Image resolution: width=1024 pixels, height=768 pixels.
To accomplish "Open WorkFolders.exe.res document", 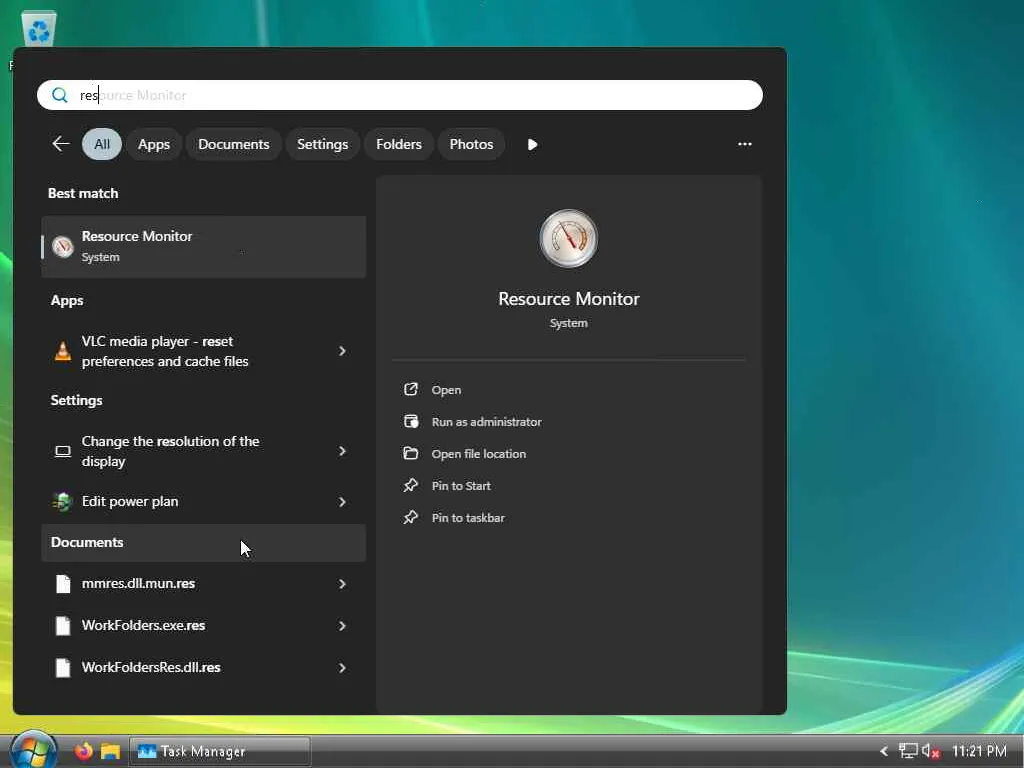I will (204, 626).
